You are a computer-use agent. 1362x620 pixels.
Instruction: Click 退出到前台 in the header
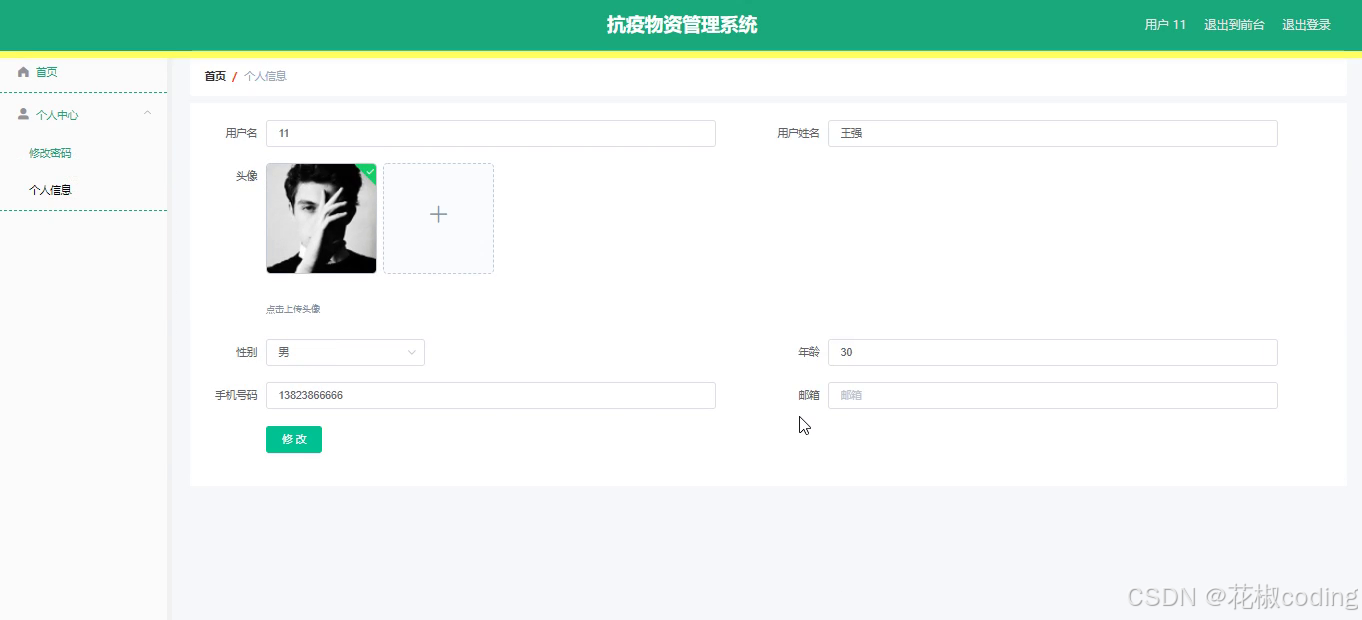(x=1234, y=24)
